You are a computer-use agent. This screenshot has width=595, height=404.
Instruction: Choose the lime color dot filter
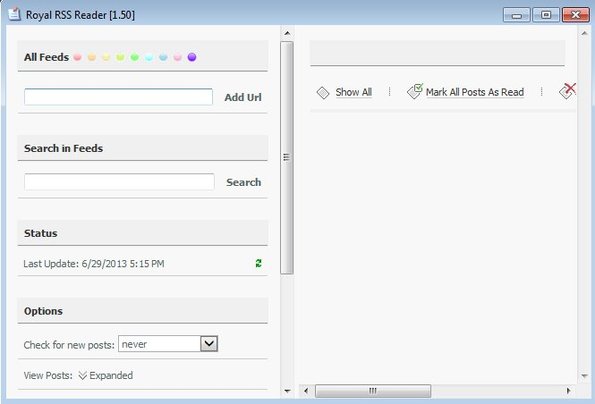[x=120, y=57]
